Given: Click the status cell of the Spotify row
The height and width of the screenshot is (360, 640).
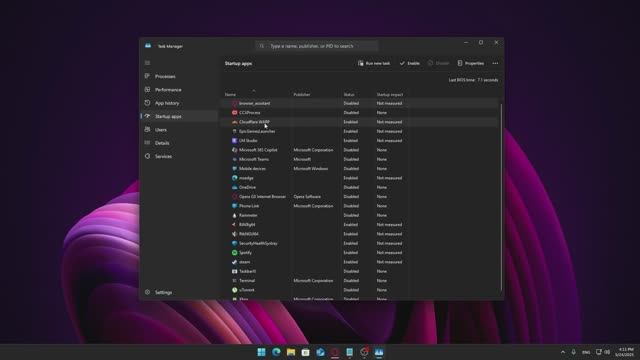Looking at the screenshot, I should tap(350, 253).
